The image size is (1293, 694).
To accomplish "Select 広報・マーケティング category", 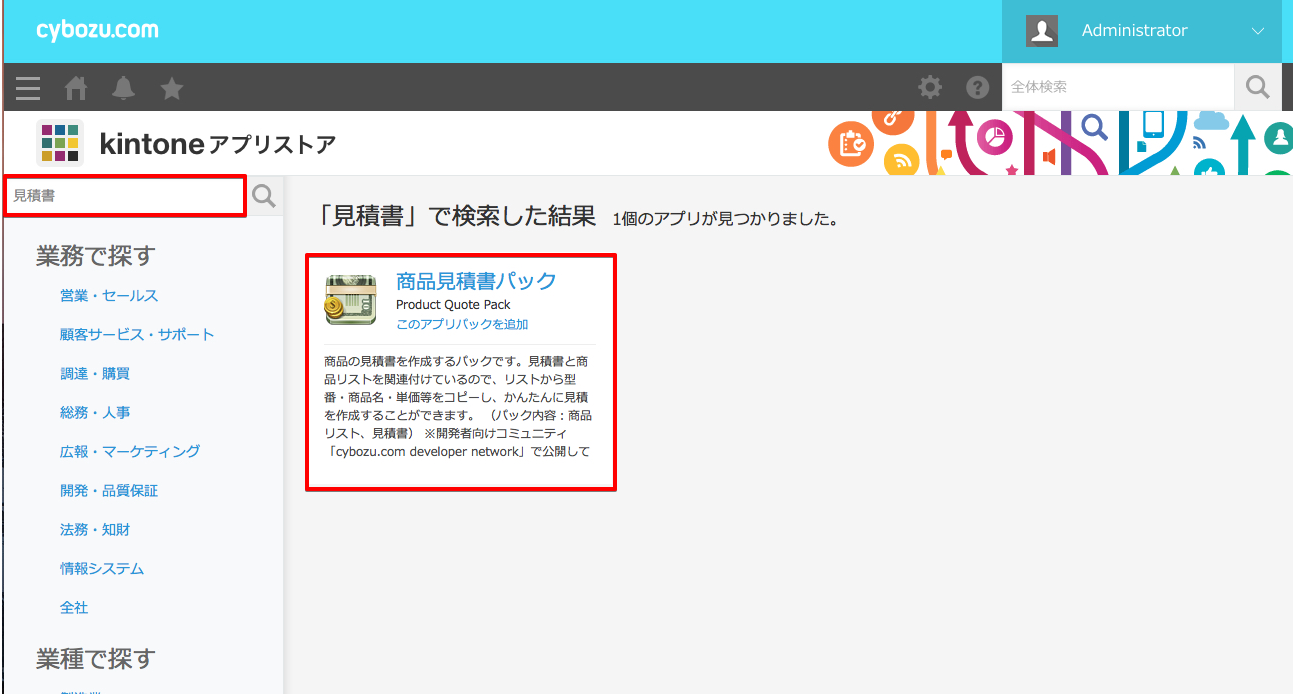I will (x=130, y=452).
